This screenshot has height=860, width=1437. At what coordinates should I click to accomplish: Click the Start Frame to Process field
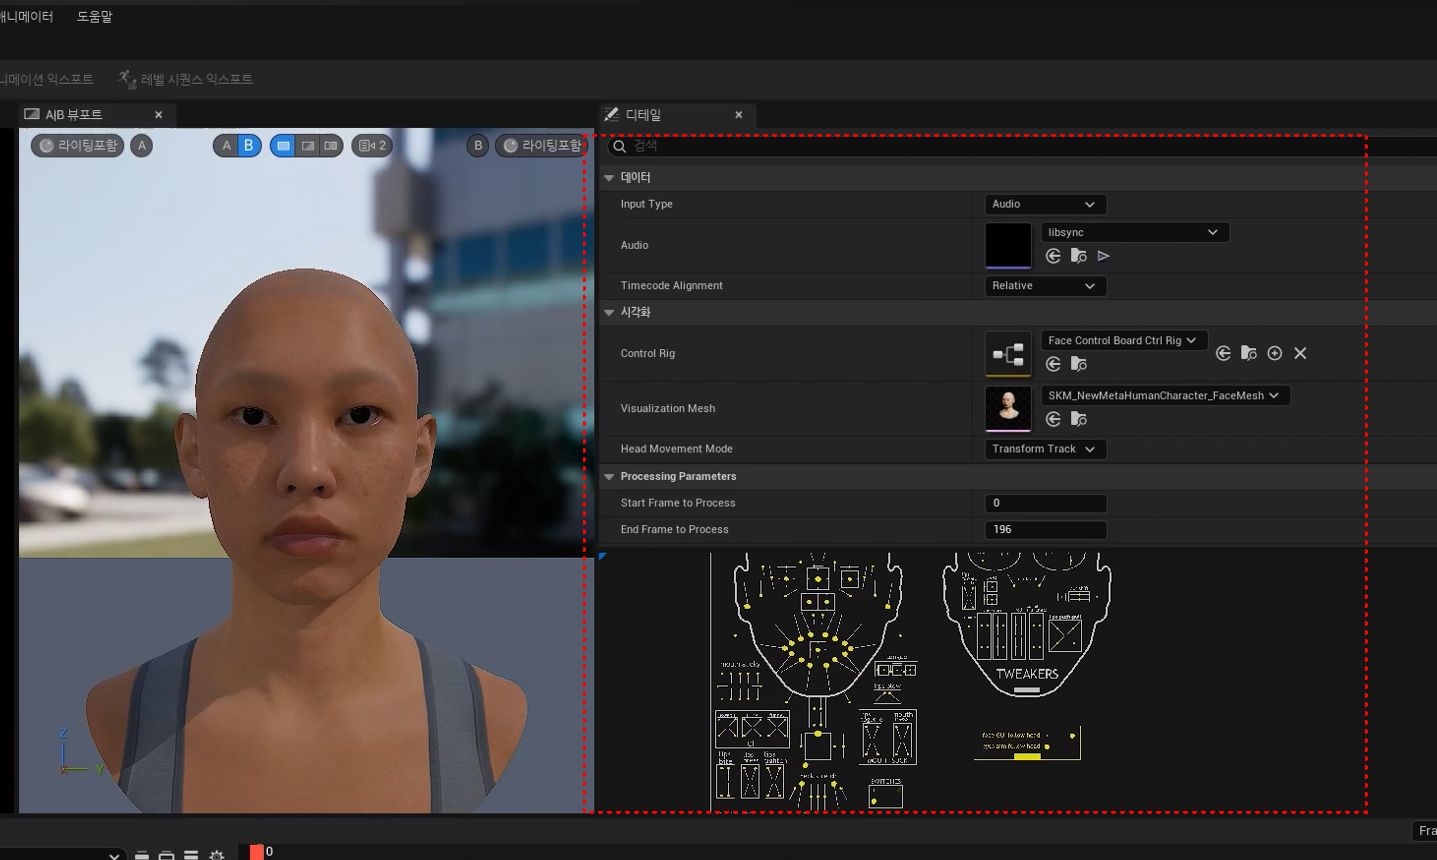[1045, 503]
